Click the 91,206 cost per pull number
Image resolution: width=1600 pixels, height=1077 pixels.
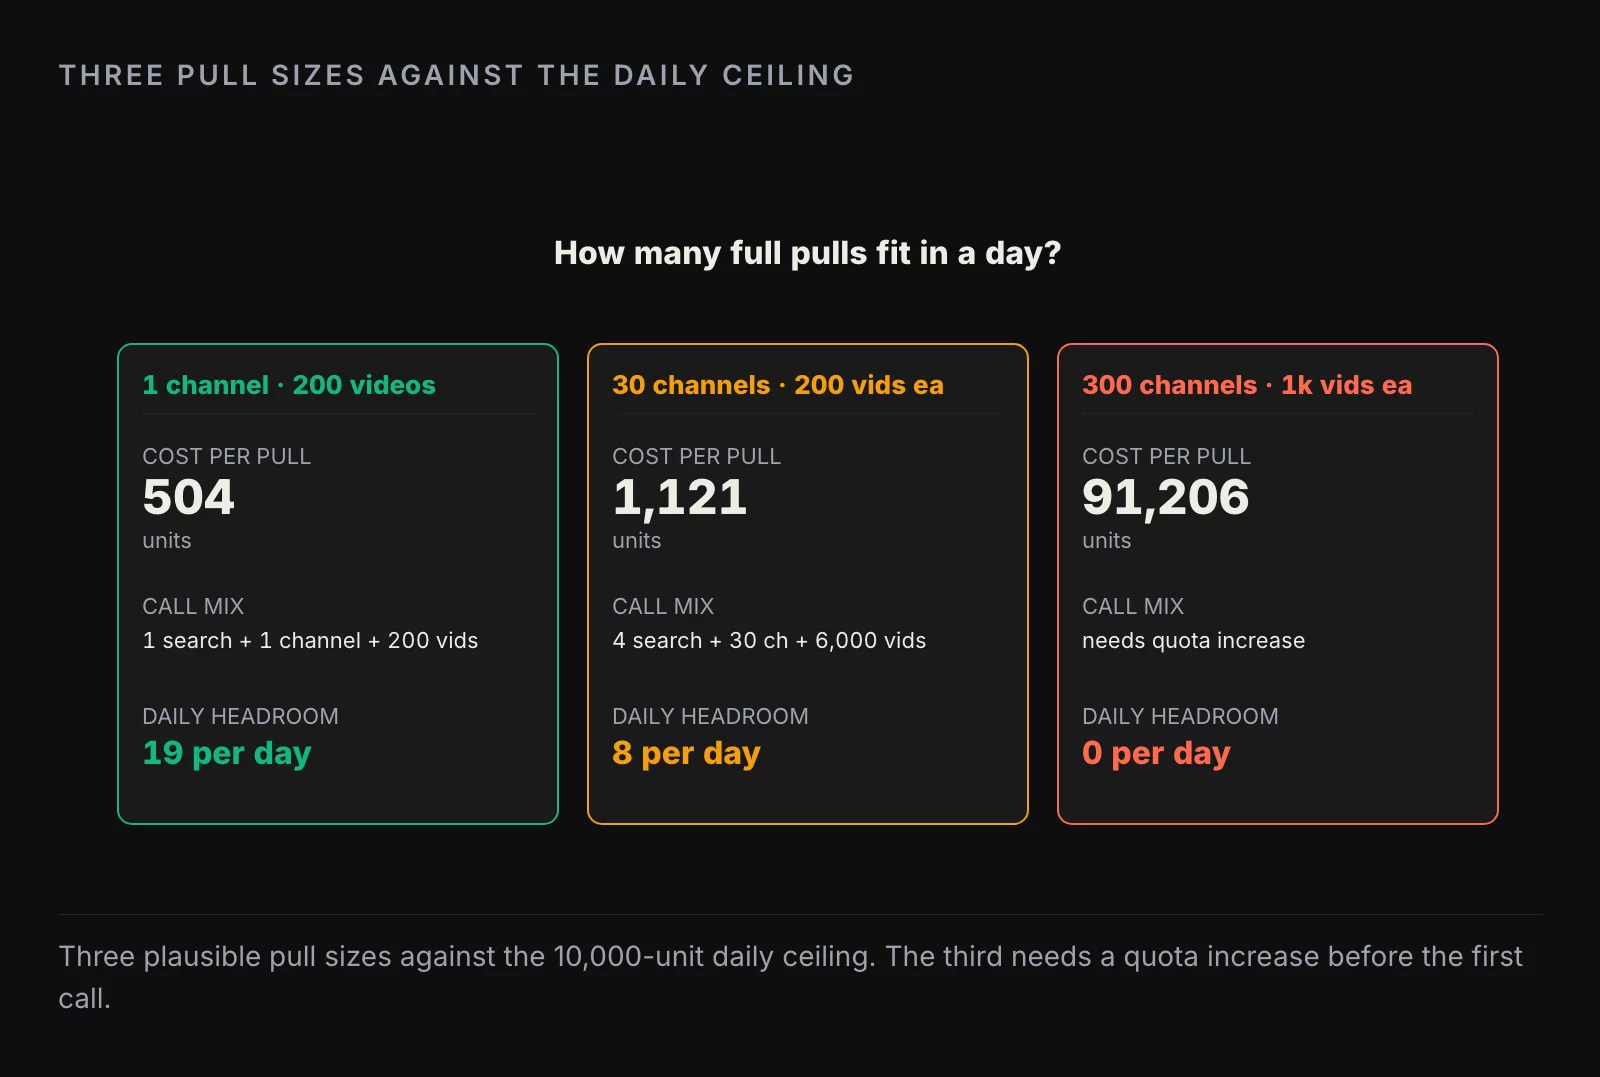[1166, 497]
